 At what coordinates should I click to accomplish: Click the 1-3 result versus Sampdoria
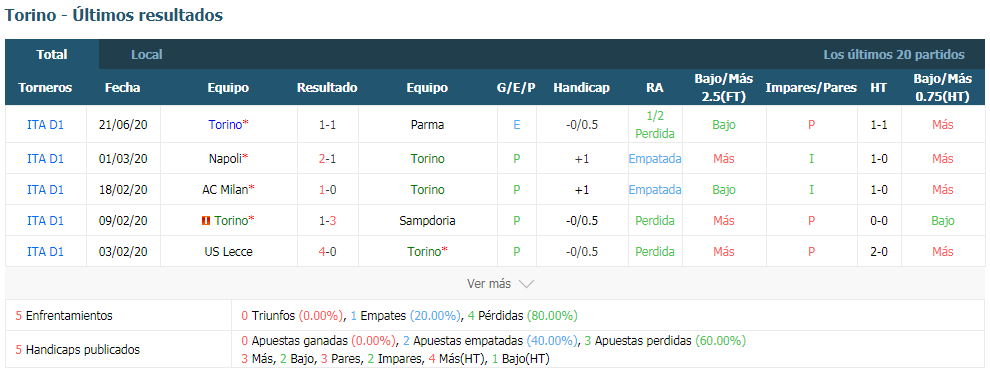(327, 221)
